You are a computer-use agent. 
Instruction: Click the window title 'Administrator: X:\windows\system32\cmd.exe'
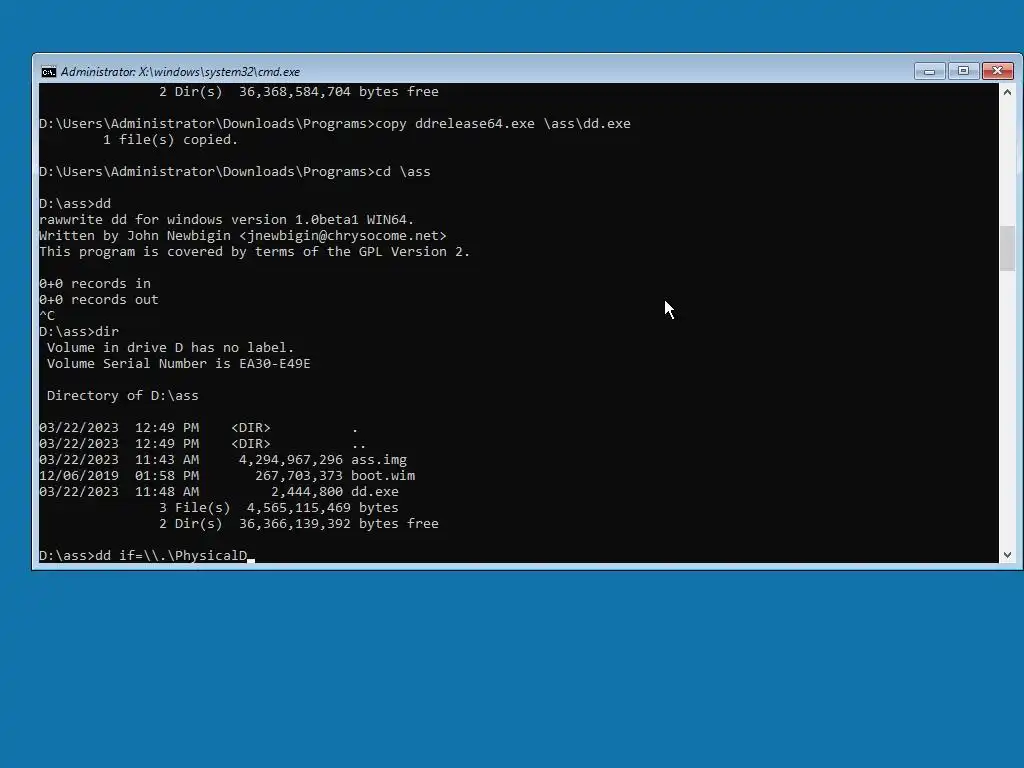[x=180, y=72]
